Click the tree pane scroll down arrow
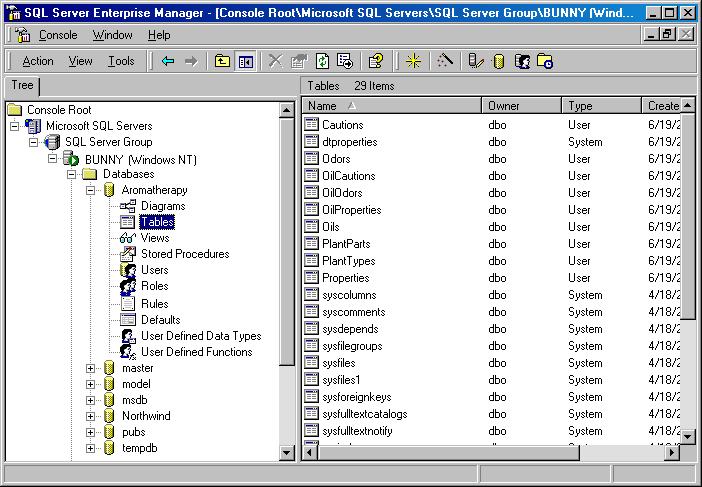 pyautogui.click(x=287, y=453)
